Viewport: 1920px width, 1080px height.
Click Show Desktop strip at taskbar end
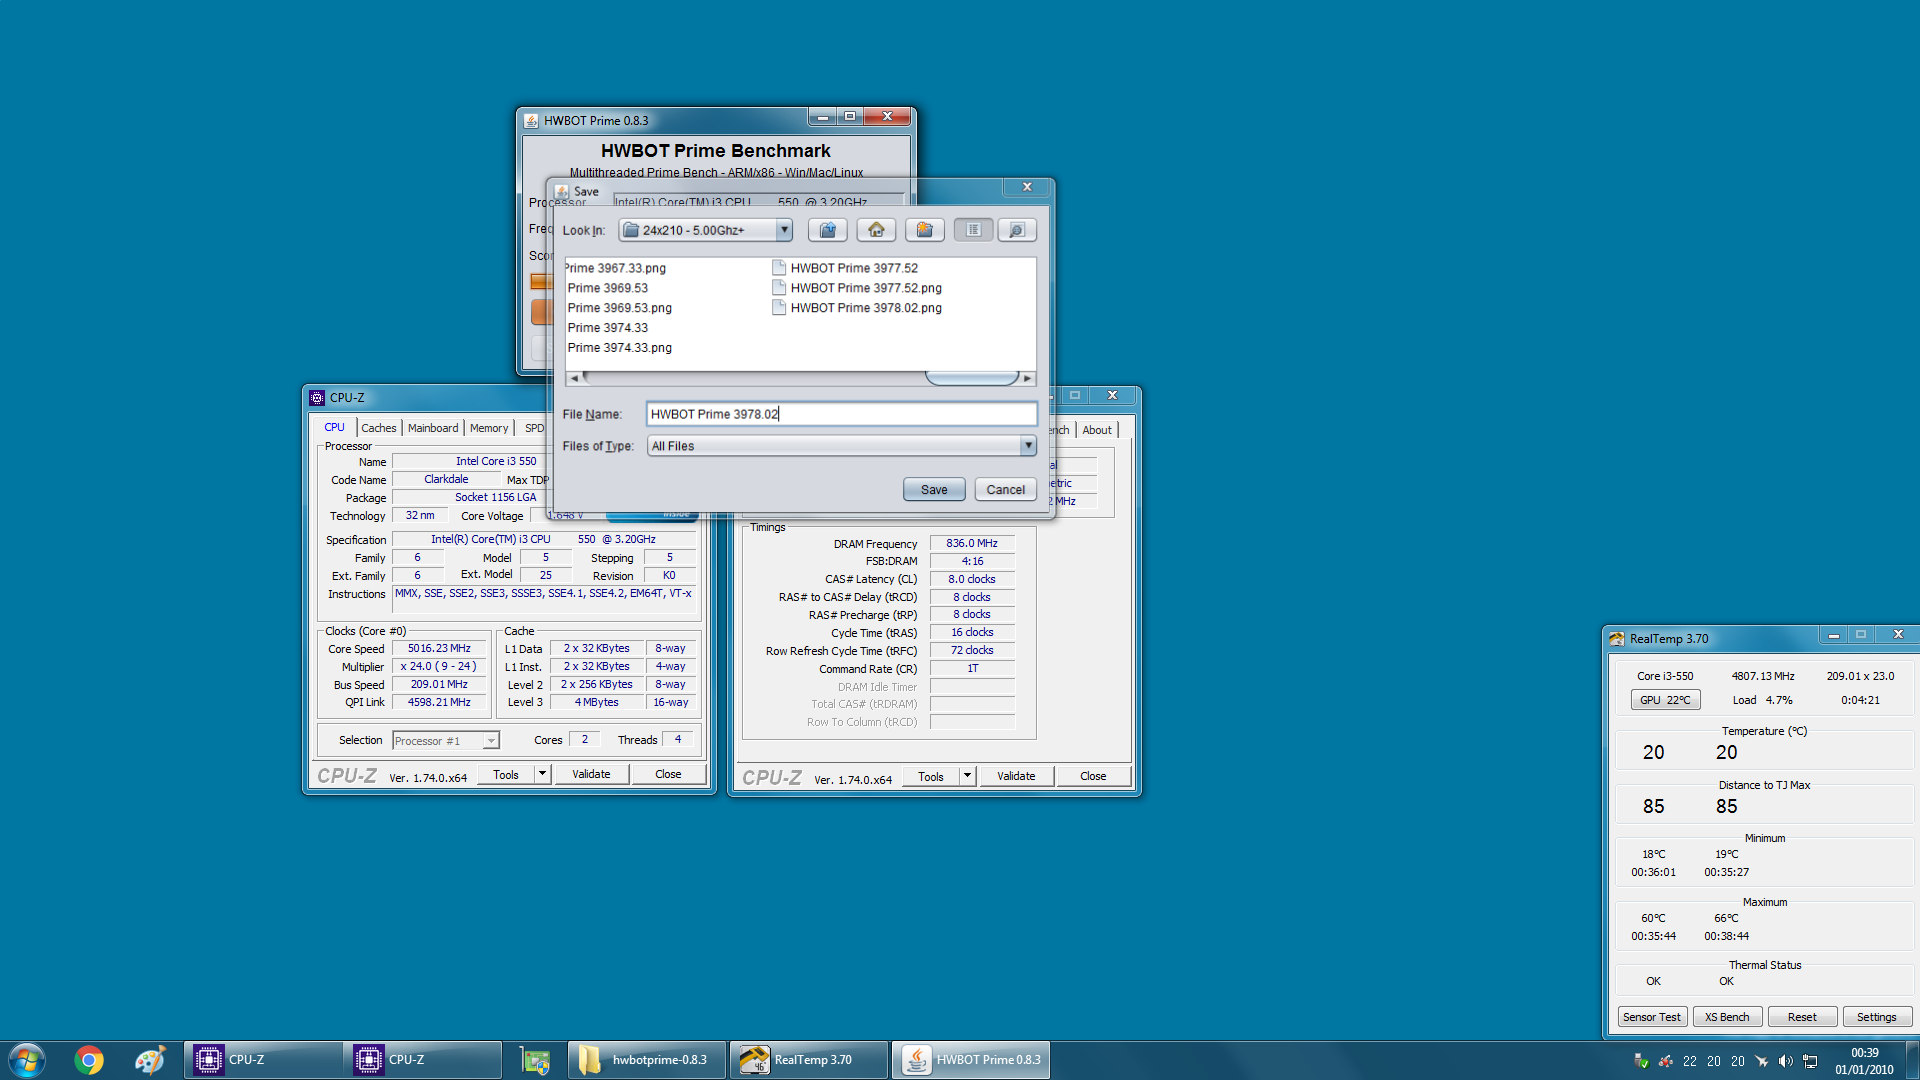(1912, 1060)
